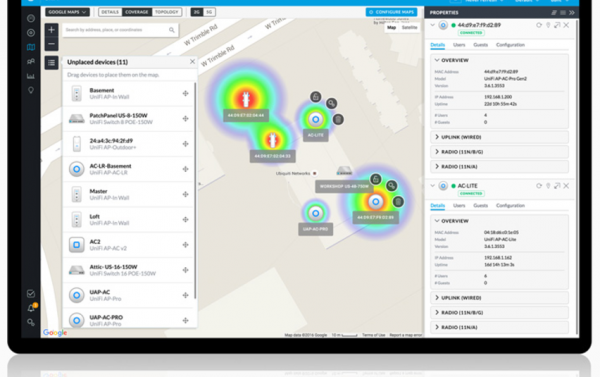Click the move handle for PatchPanel US-8-150W
600x377 pixels.
point(186,119)
